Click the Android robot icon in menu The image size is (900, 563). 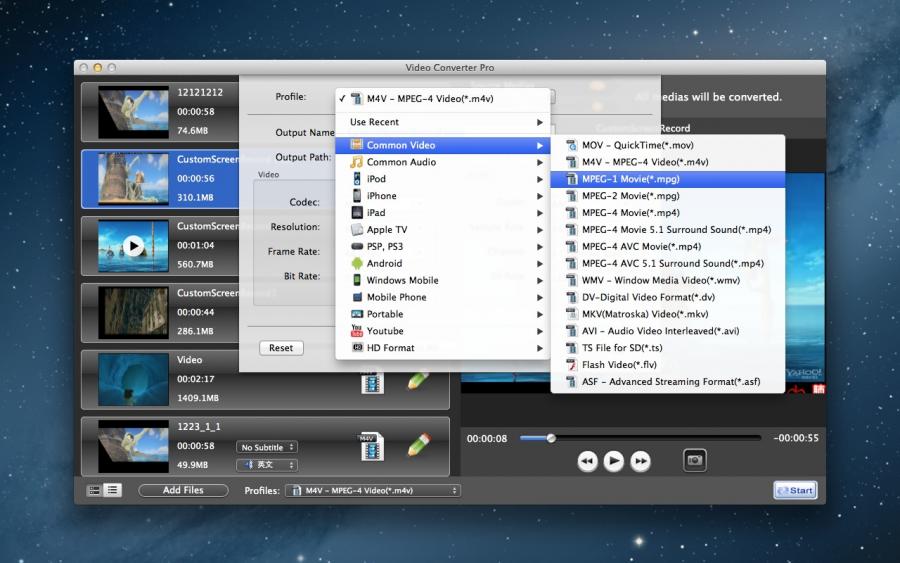coord(356,263)
